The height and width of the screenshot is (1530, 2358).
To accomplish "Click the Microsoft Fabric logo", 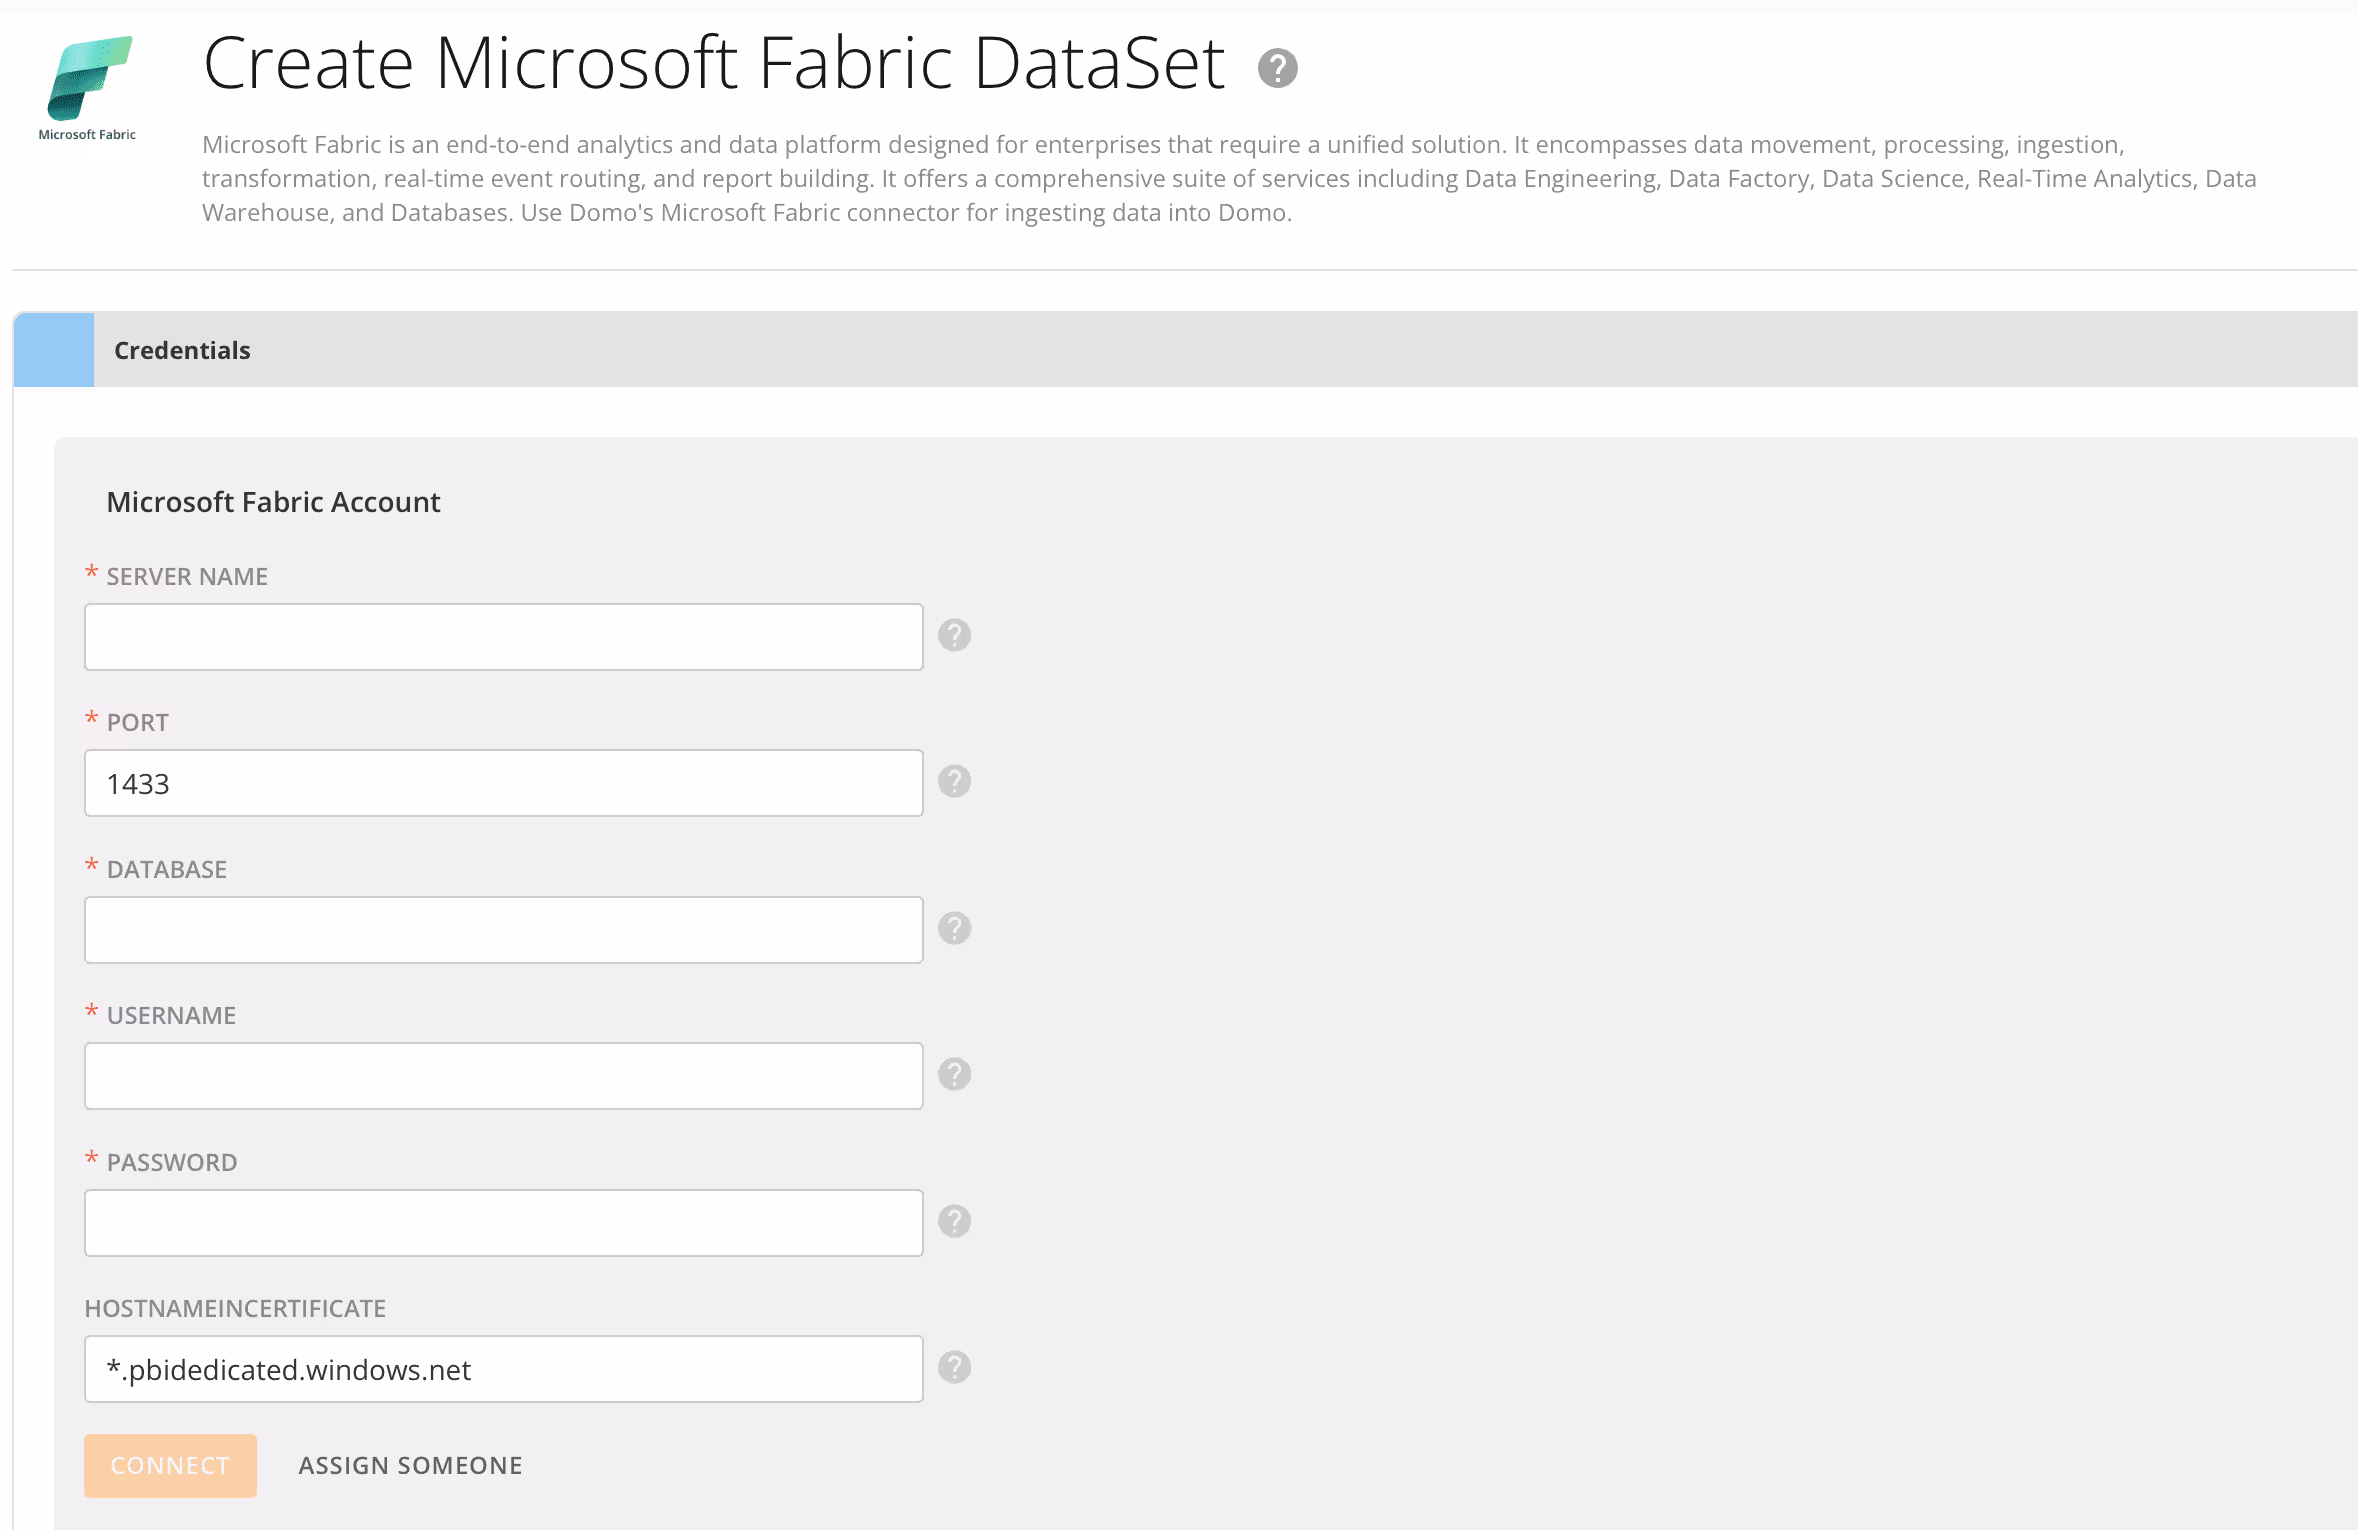I will click(88, 88).
